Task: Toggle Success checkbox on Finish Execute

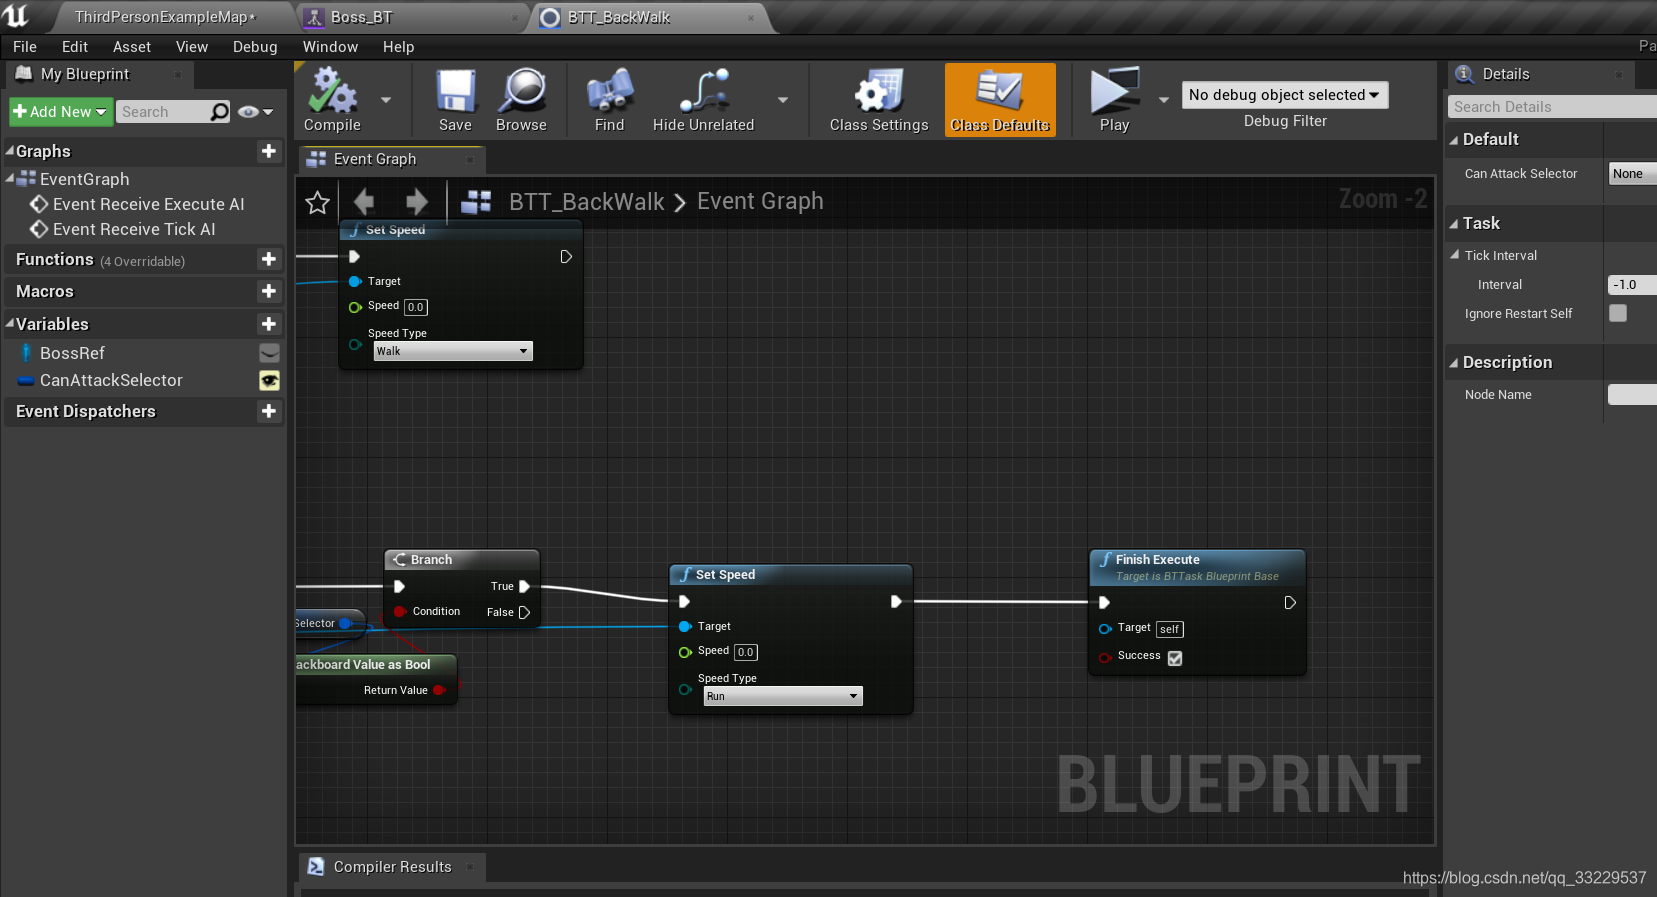Action: point(1175,658)
